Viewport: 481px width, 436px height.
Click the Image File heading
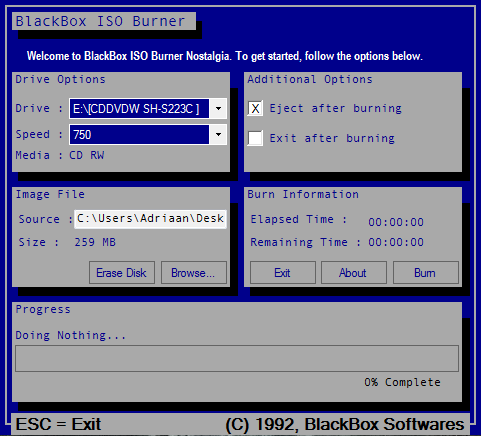(50, 194)
